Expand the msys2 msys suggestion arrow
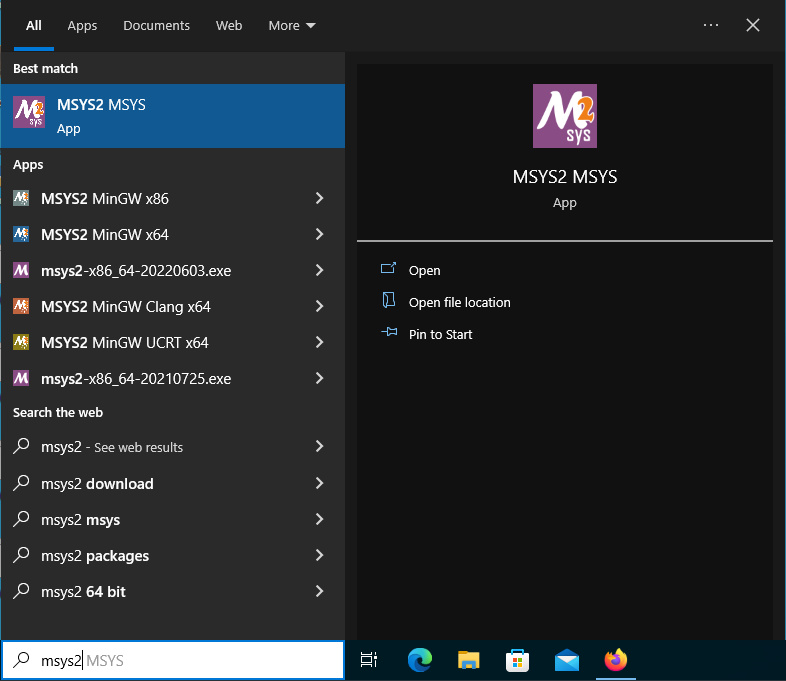This screenshot has width=786, height=681. coord(319,519)
